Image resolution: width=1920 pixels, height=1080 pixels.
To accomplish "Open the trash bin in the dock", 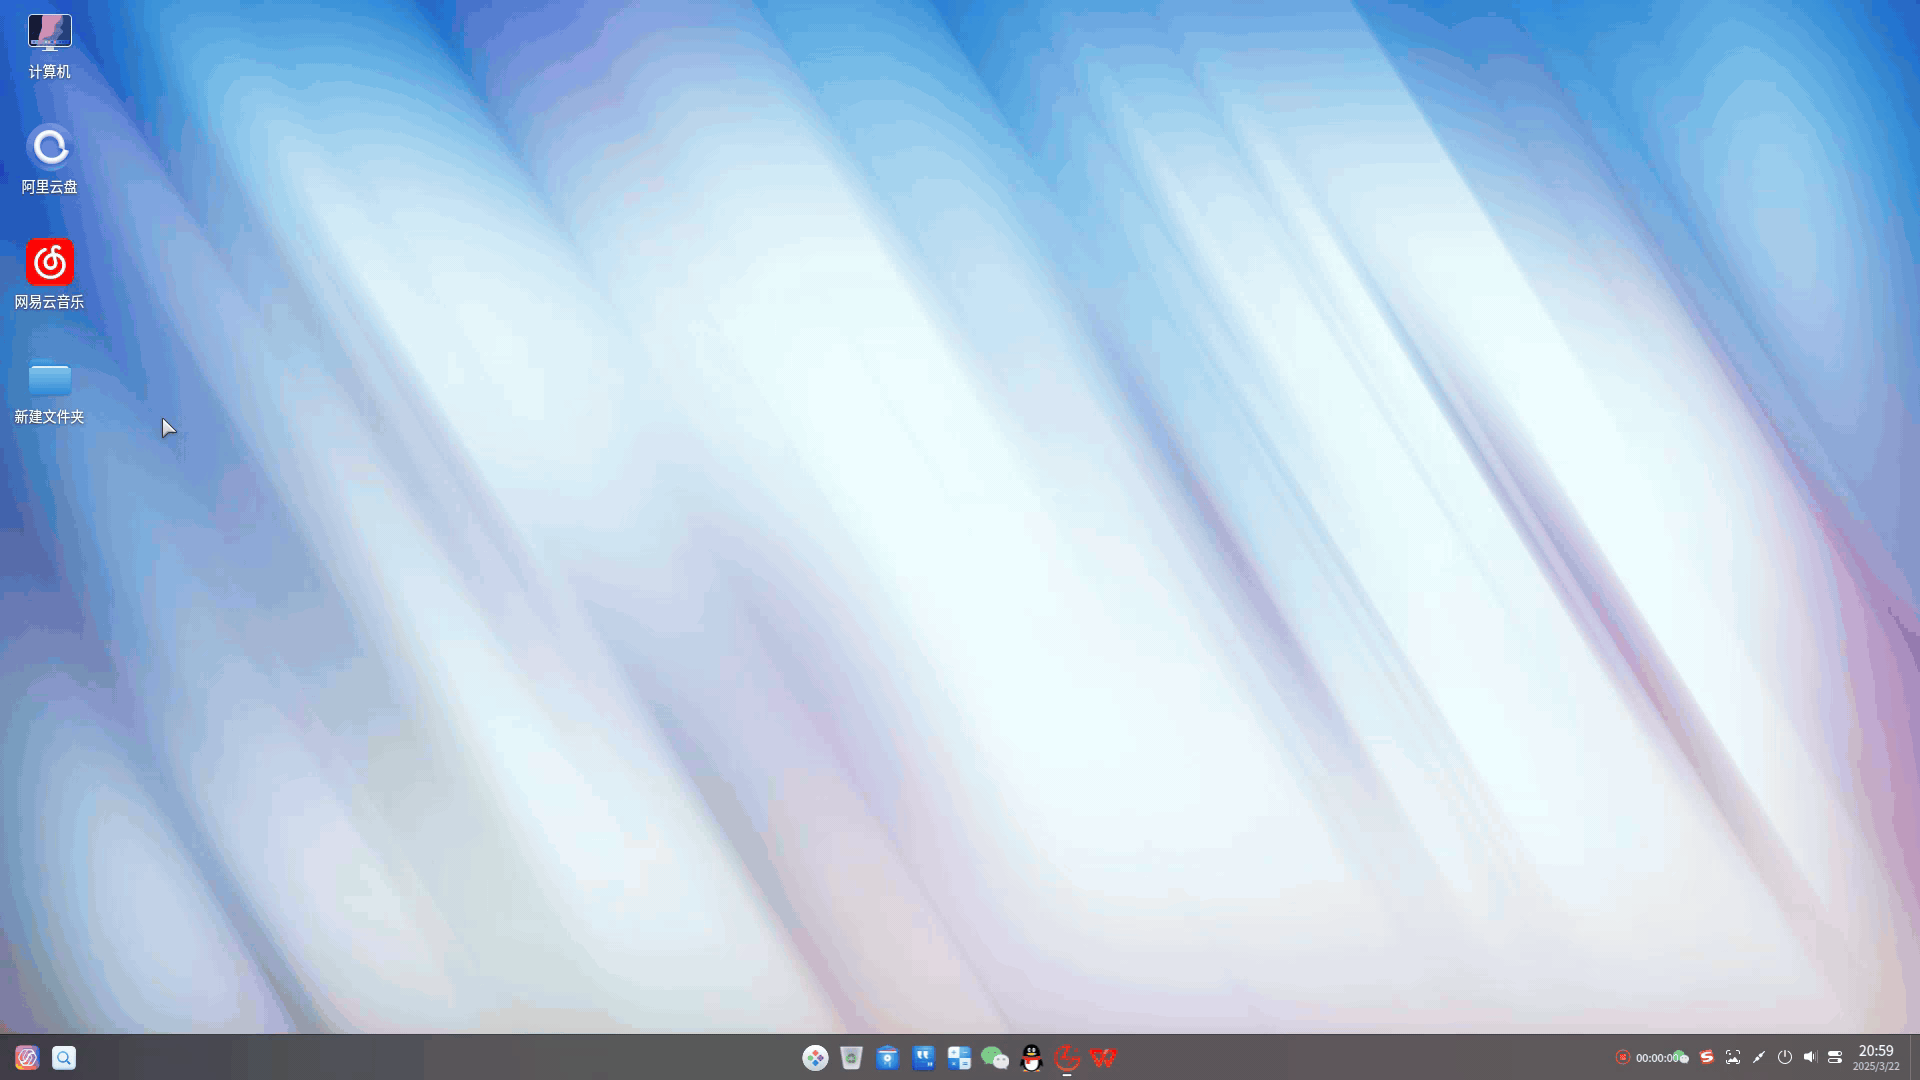I will [851, 1057].
